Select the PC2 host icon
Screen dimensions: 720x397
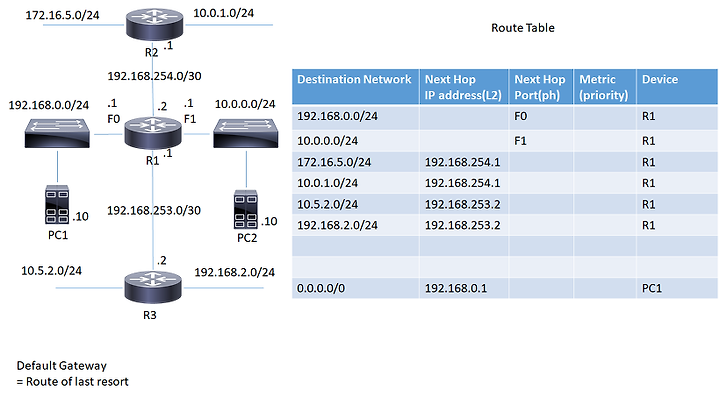(x=246, y=210)
